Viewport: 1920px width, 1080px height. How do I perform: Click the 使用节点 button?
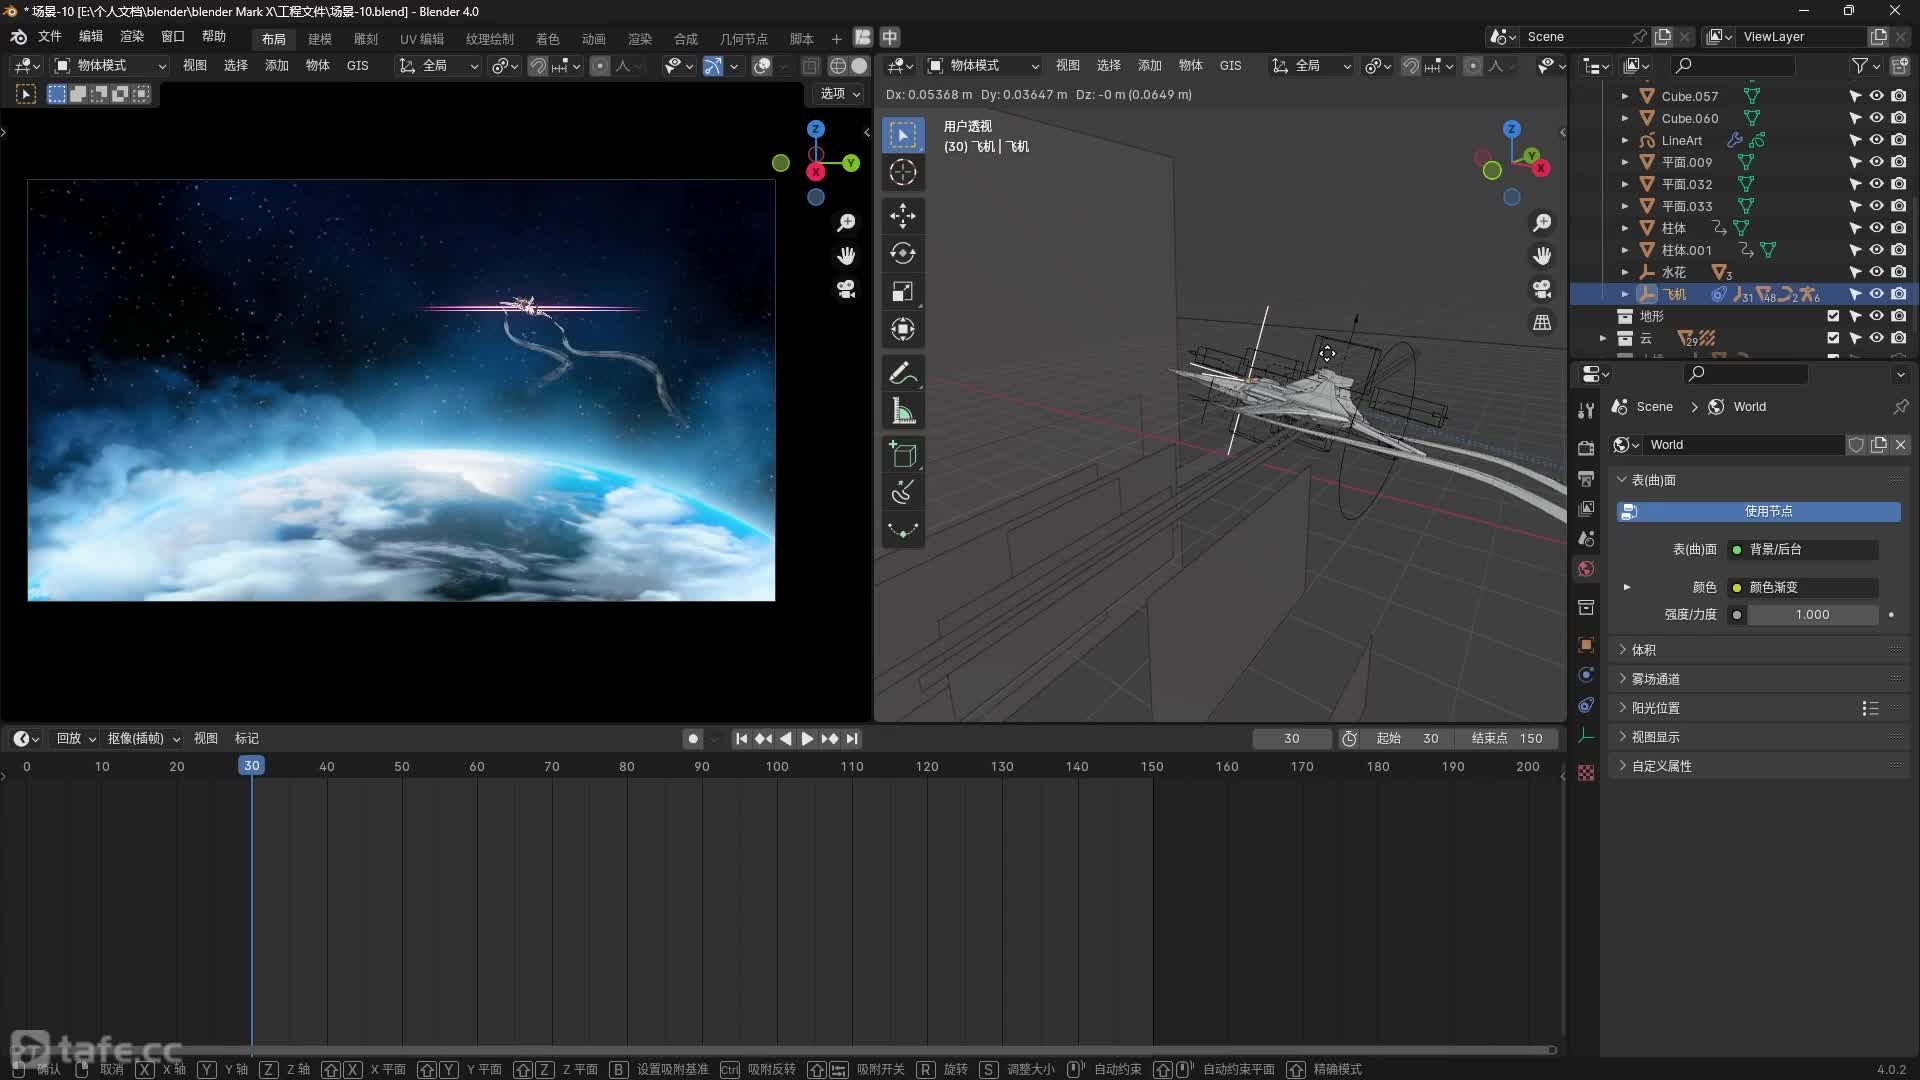point(1759,512)
